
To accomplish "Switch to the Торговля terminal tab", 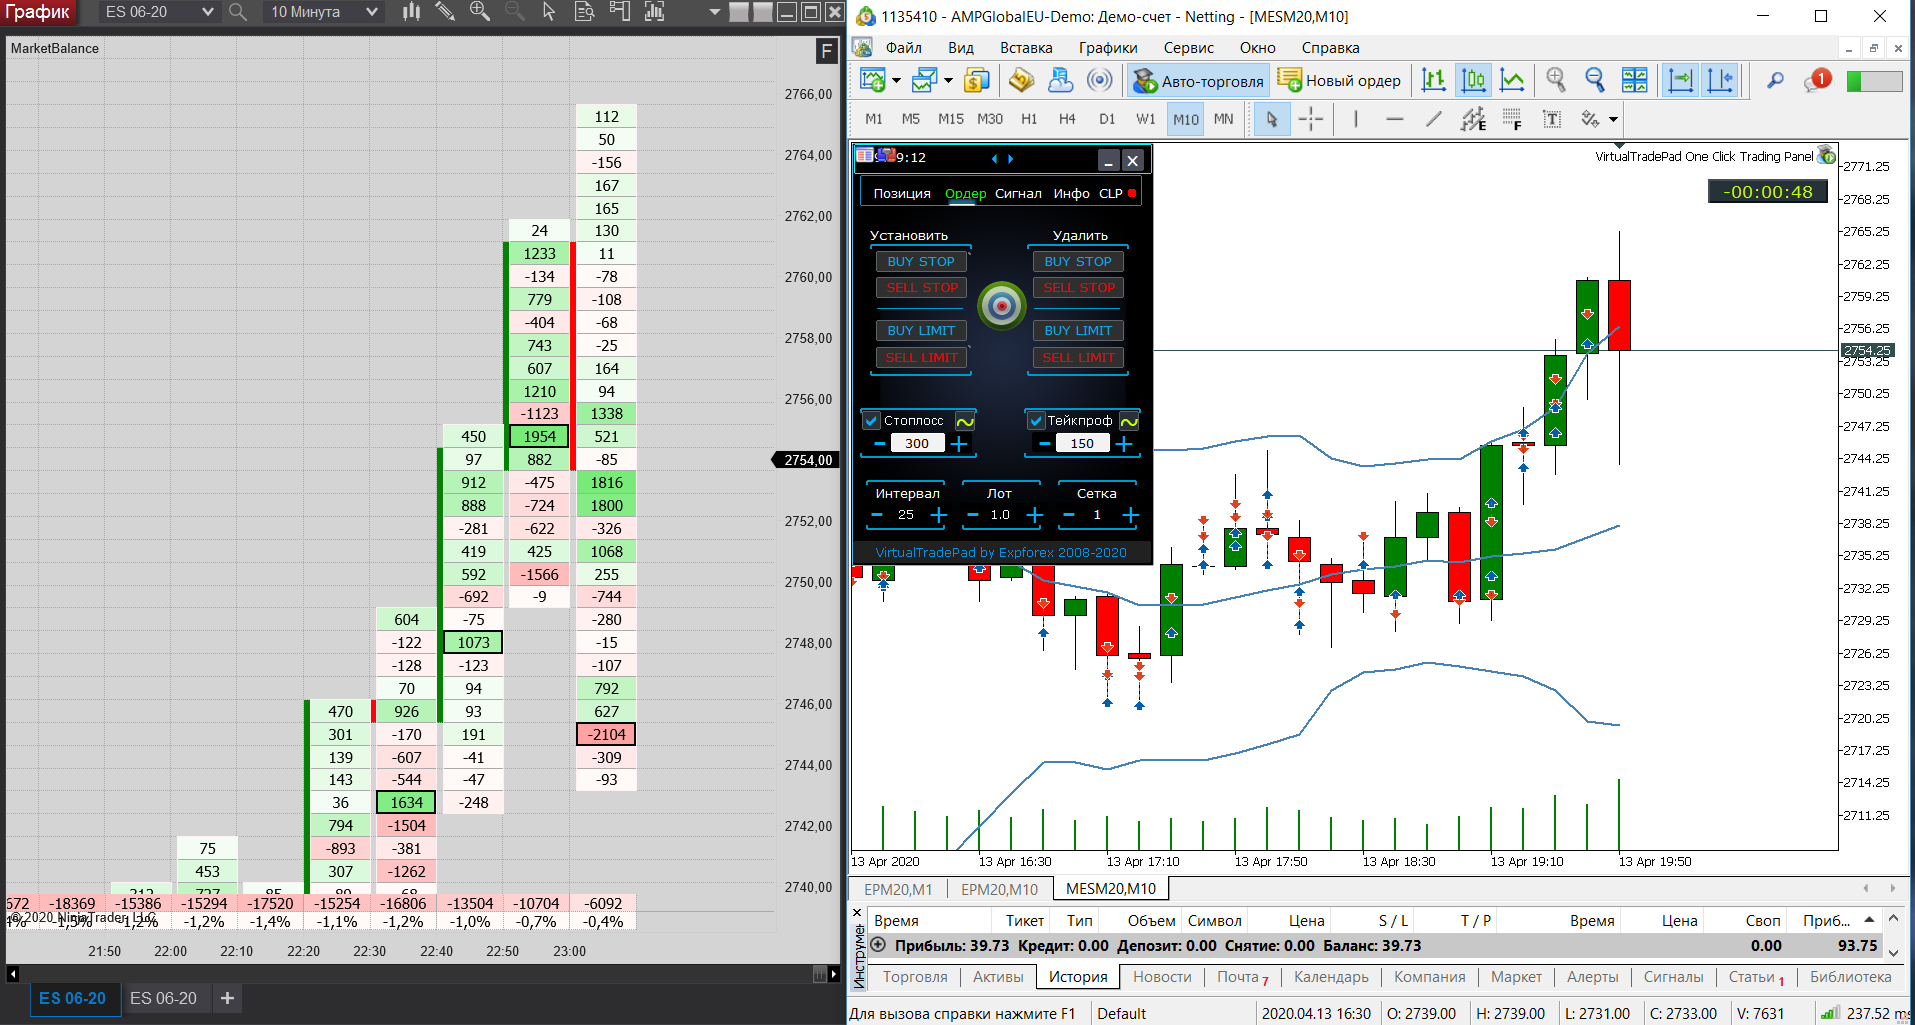I will pyautogui.click(x=915, y=977).
